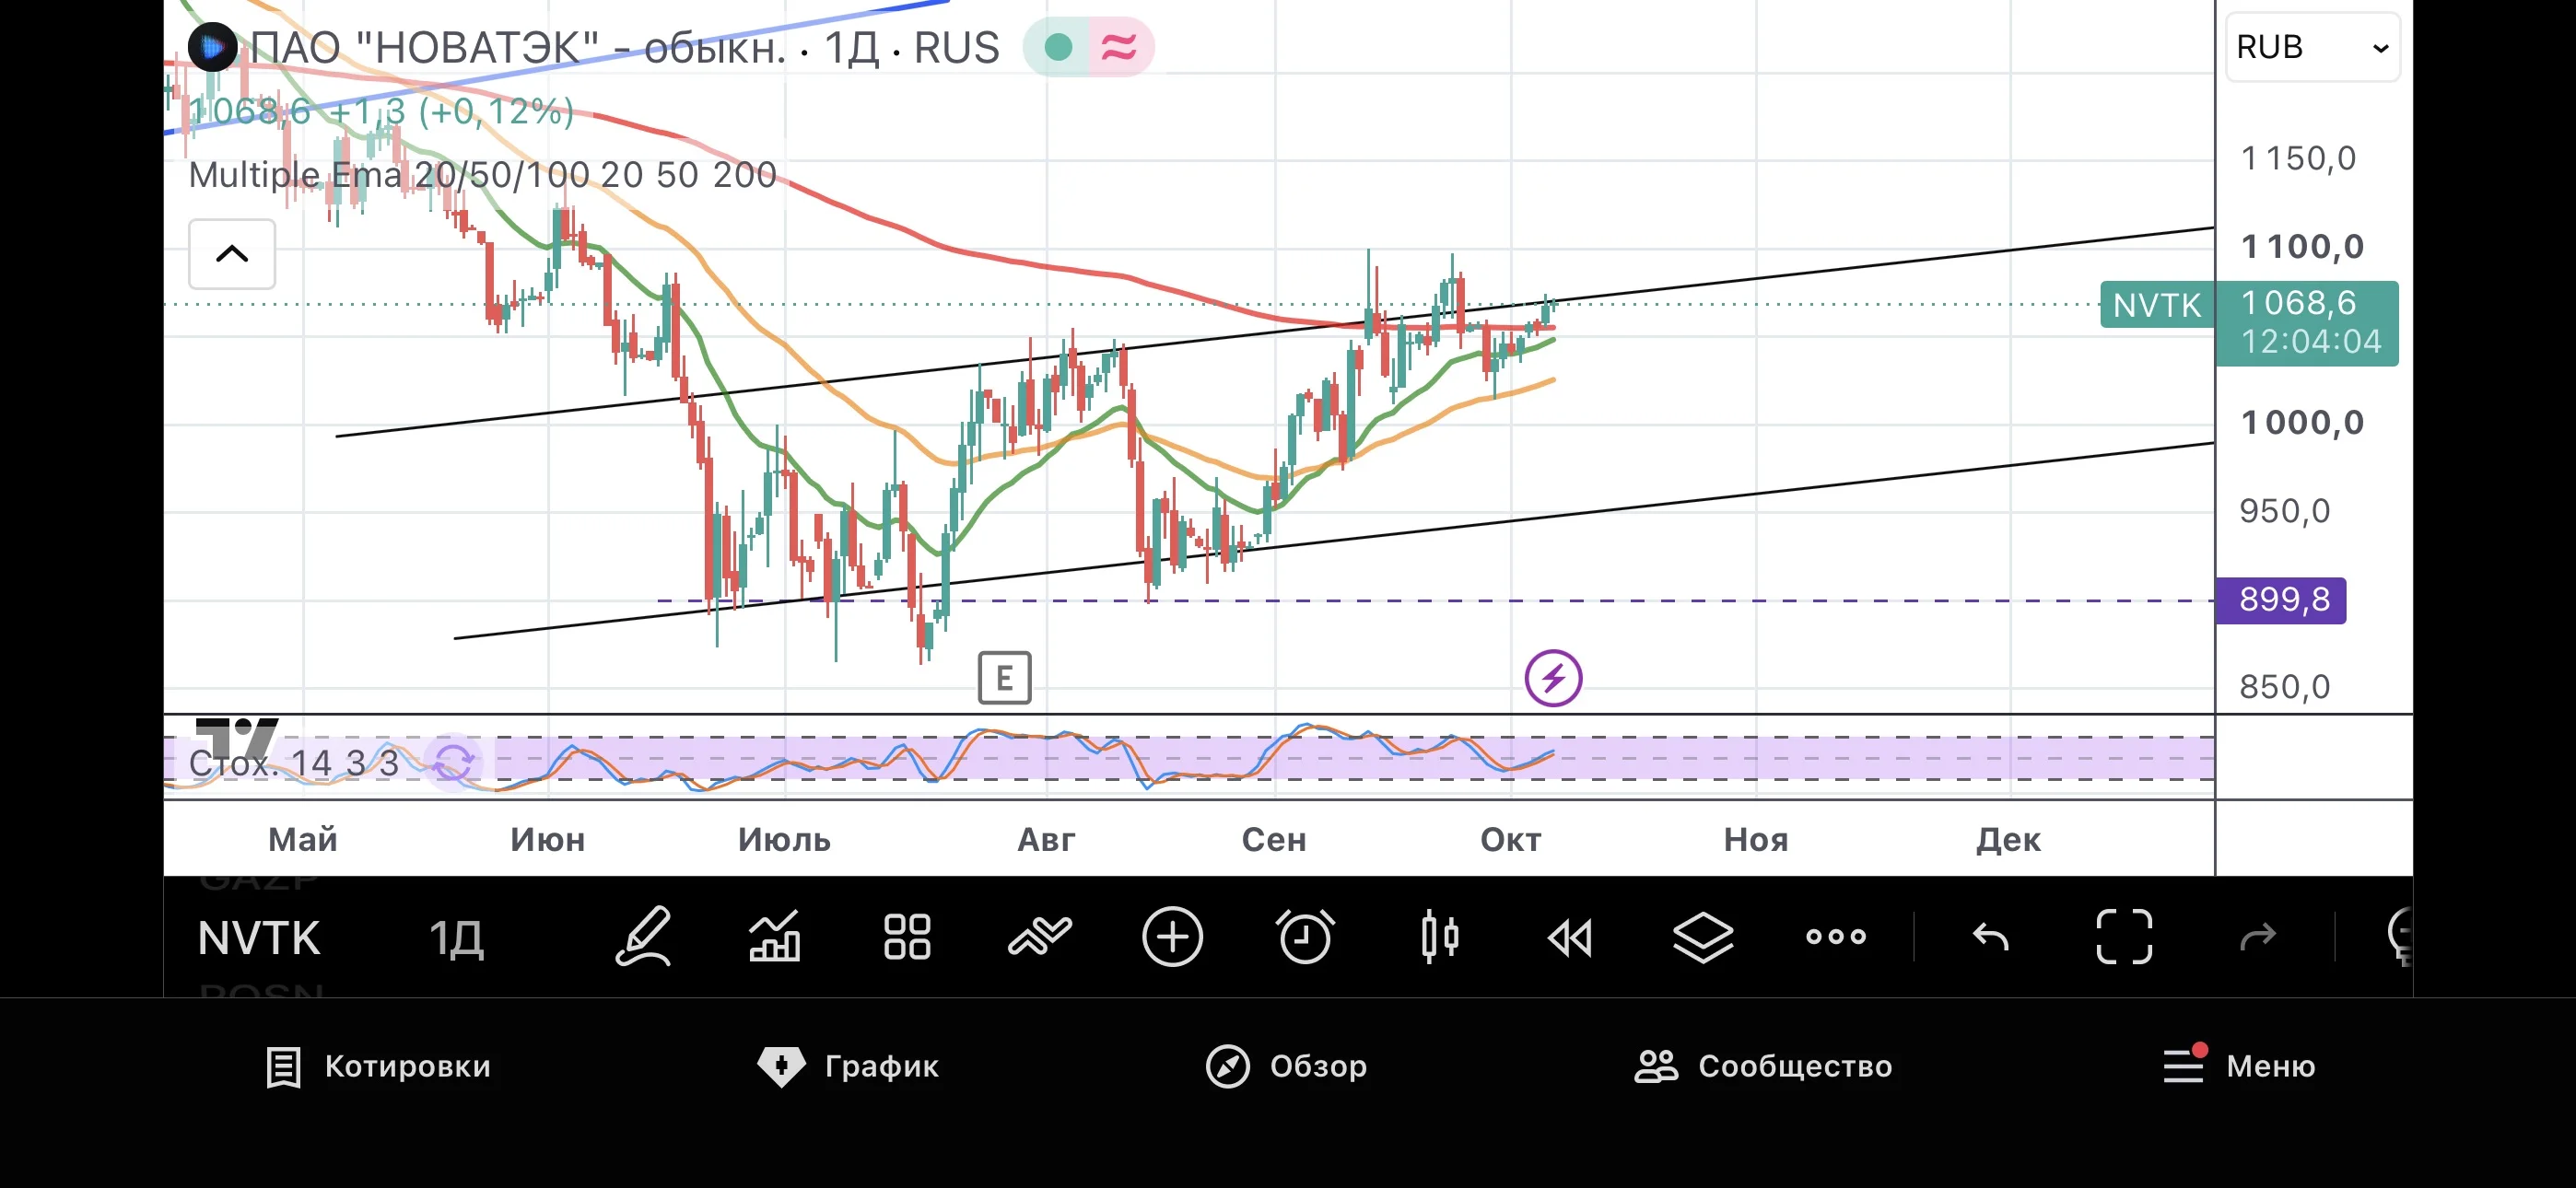The image size is (2576, 1188).
Task: Select the drawing pen tool
Action: [643, 936]
